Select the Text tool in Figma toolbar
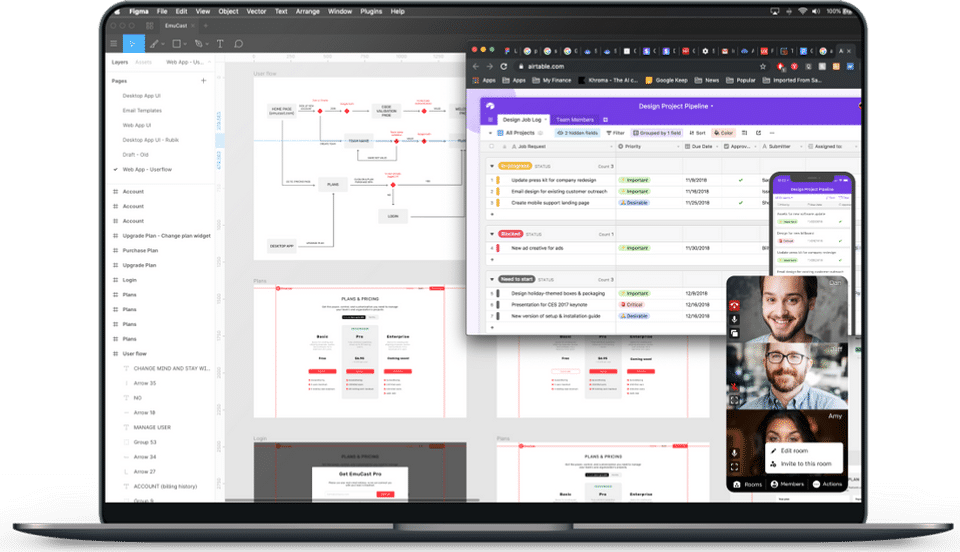Image resolution: width=960 pixels, height=552 pixels. (220, 44)
